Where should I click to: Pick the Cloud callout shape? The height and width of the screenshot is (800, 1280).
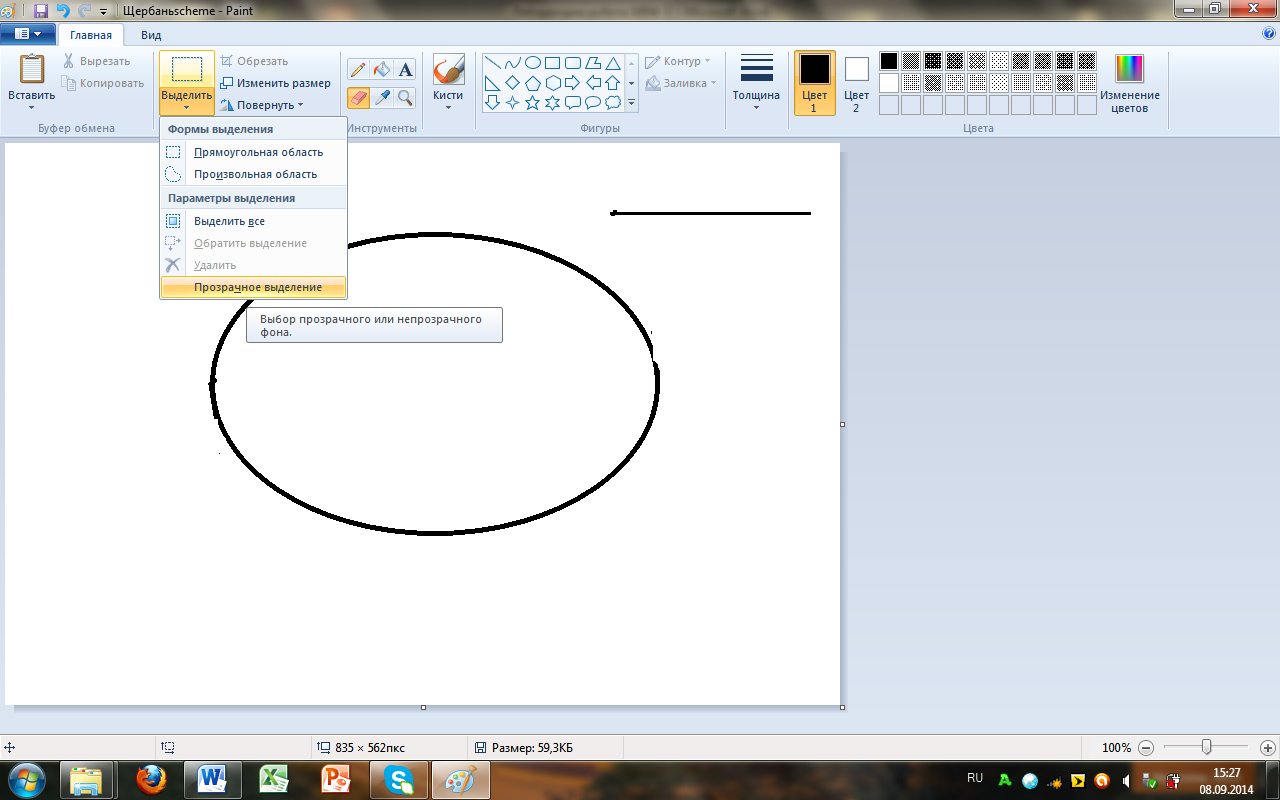(x=613, y=103)
